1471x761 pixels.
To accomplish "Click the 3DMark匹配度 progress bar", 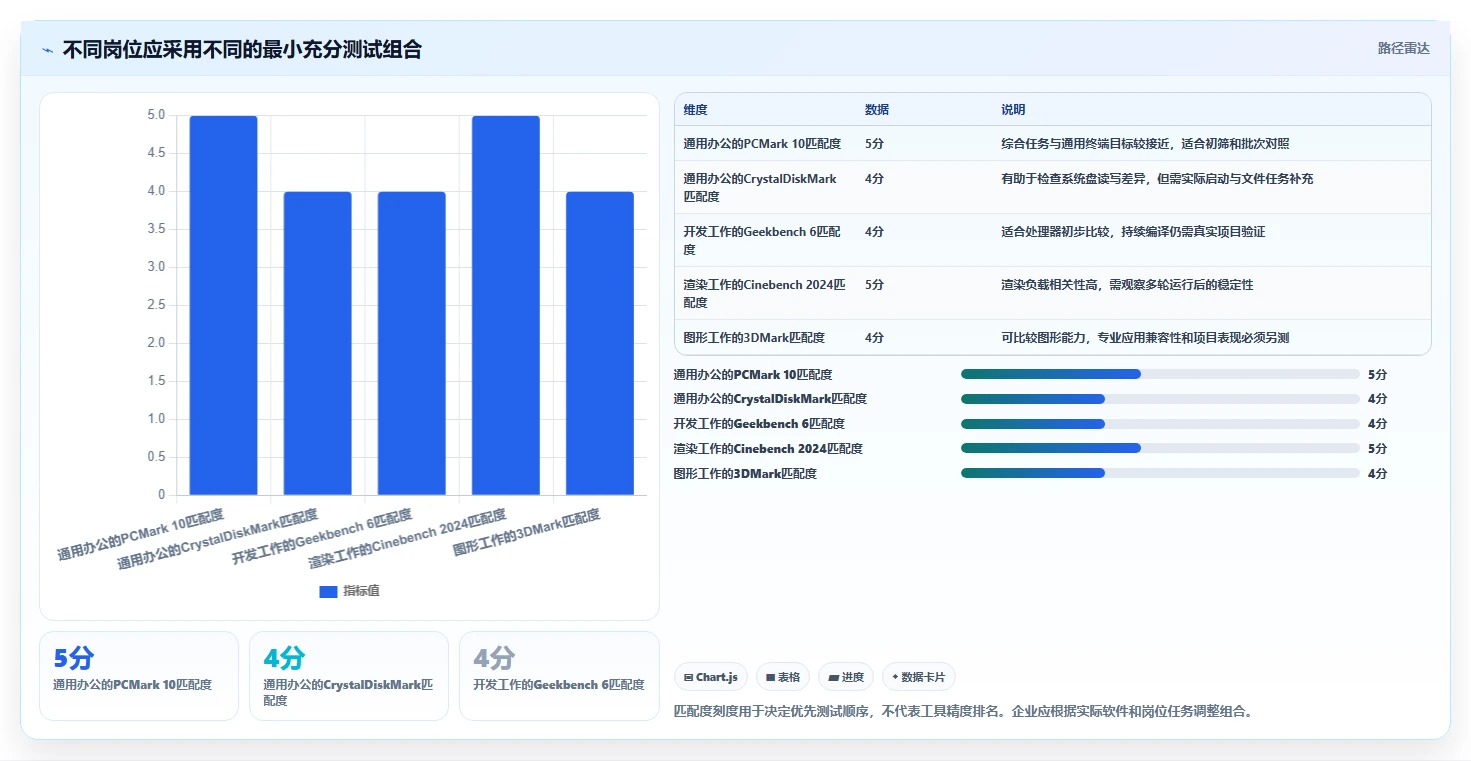I will click(1160, 474).
